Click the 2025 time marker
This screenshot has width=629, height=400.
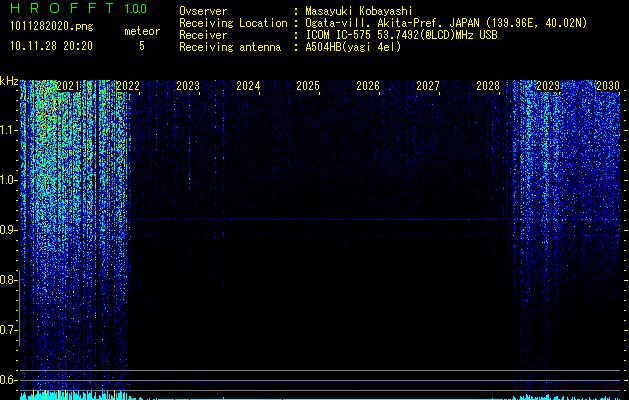pyautogui.click(x=308, y=86)
